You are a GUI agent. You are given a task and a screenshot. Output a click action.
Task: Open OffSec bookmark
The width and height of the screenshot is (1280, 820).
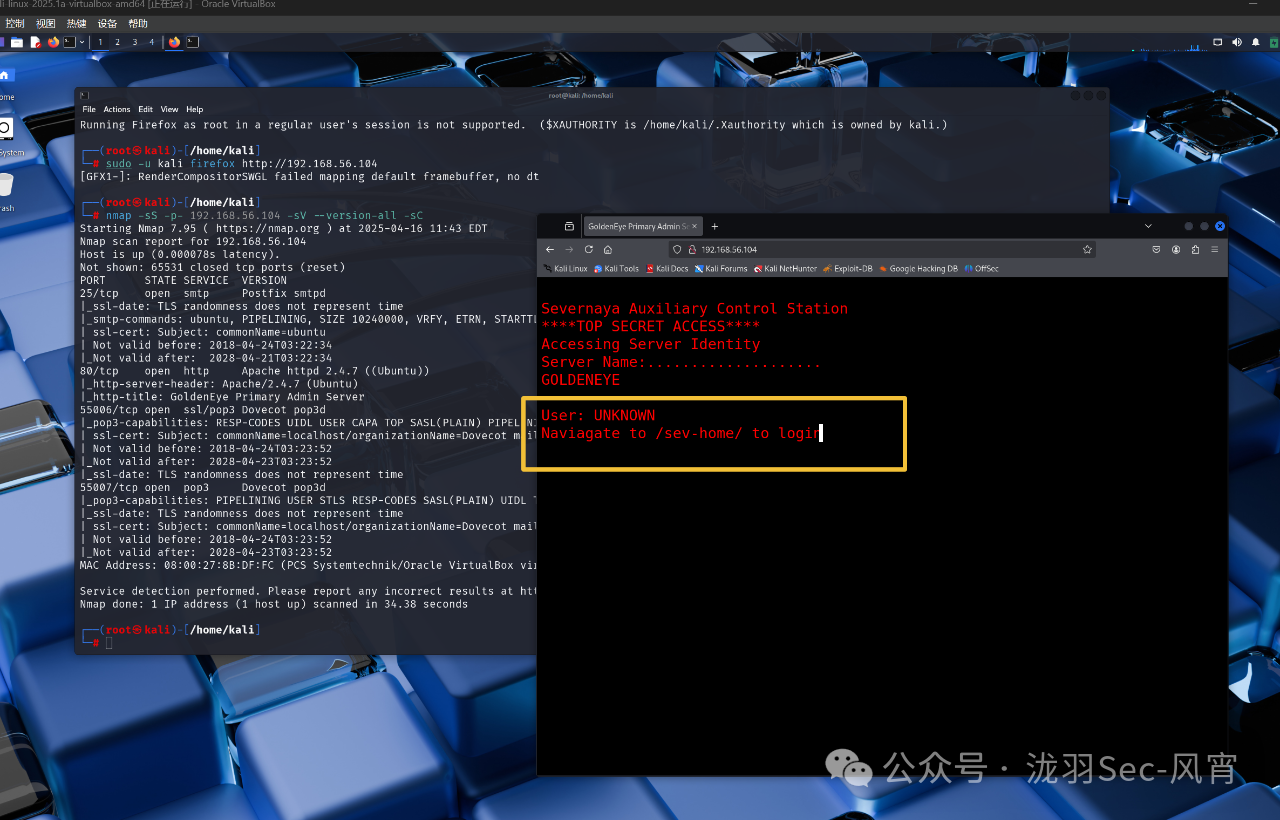[x=982, y=269]
